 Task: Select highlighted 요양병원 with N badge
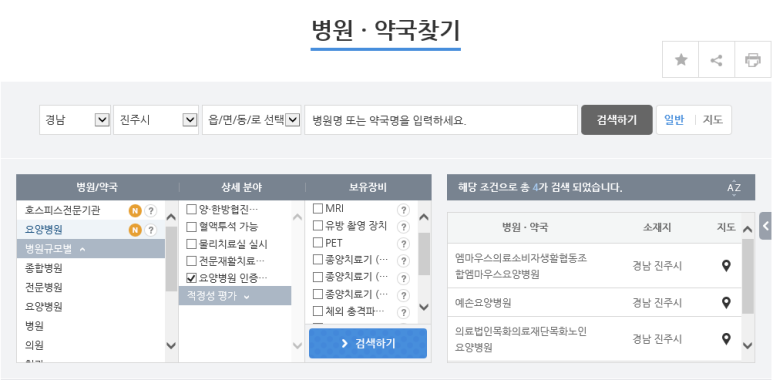pyautogui.click(x=44, y=230)
